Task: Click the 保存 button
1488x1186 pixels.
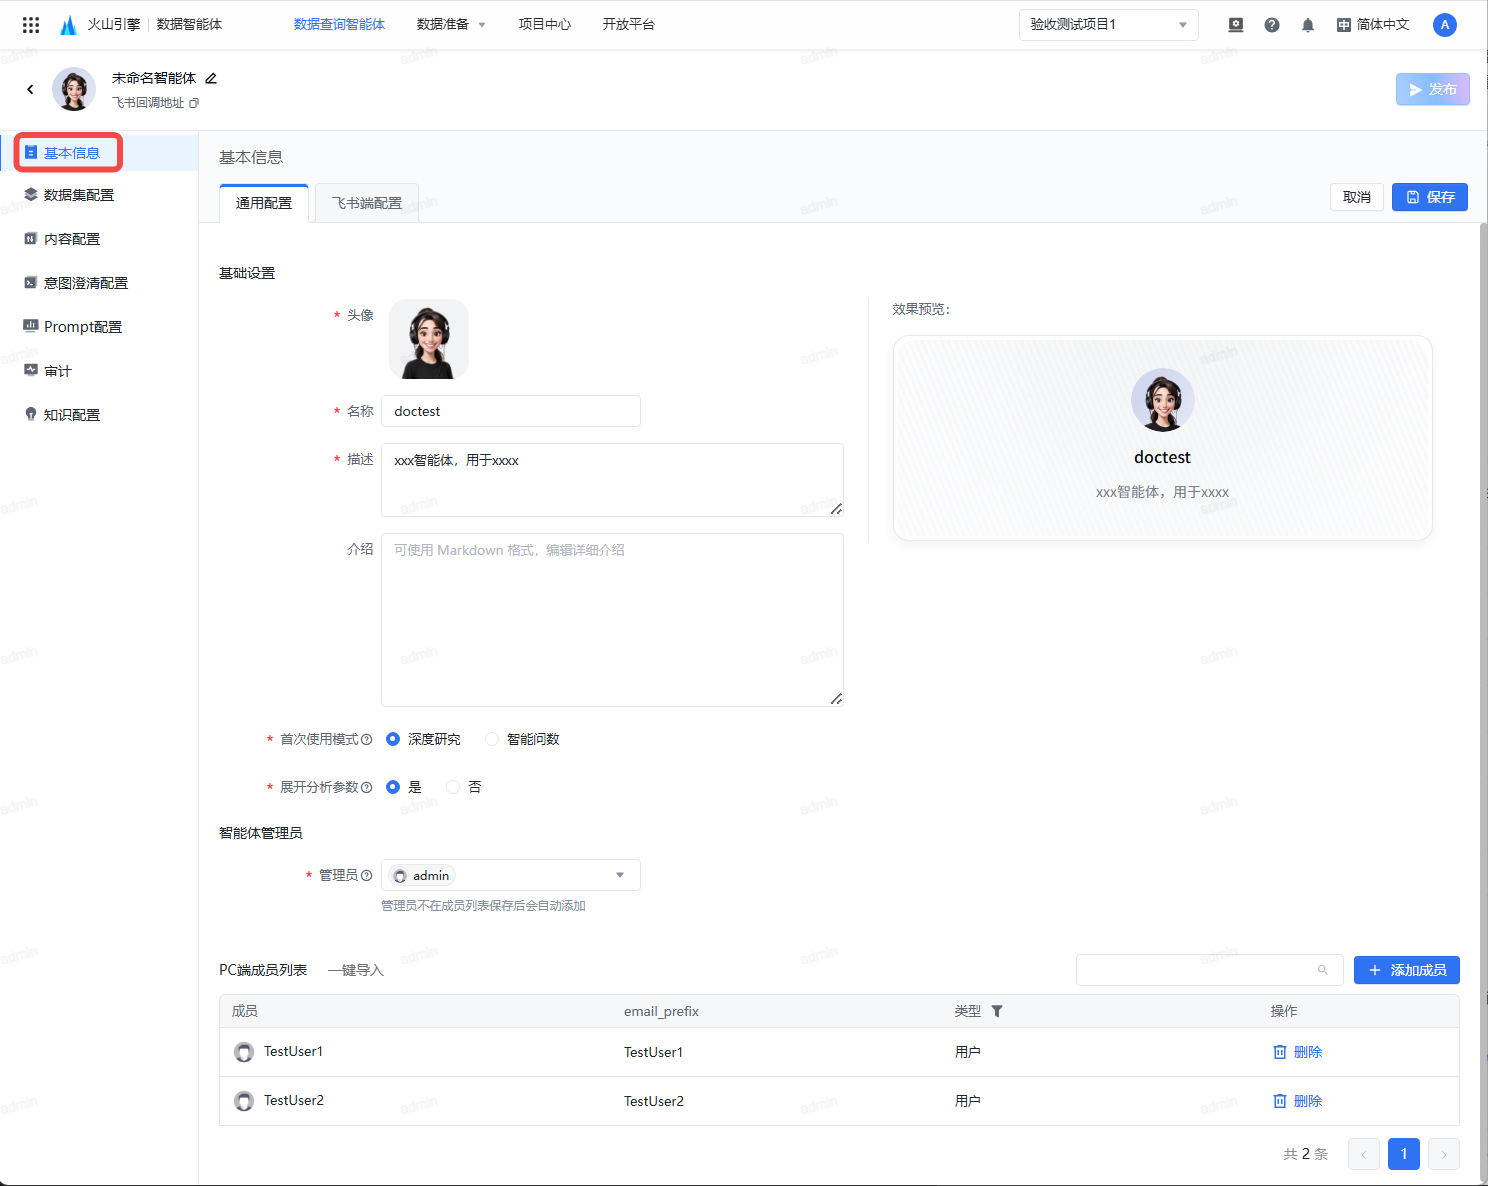Action: [1429, 197]
